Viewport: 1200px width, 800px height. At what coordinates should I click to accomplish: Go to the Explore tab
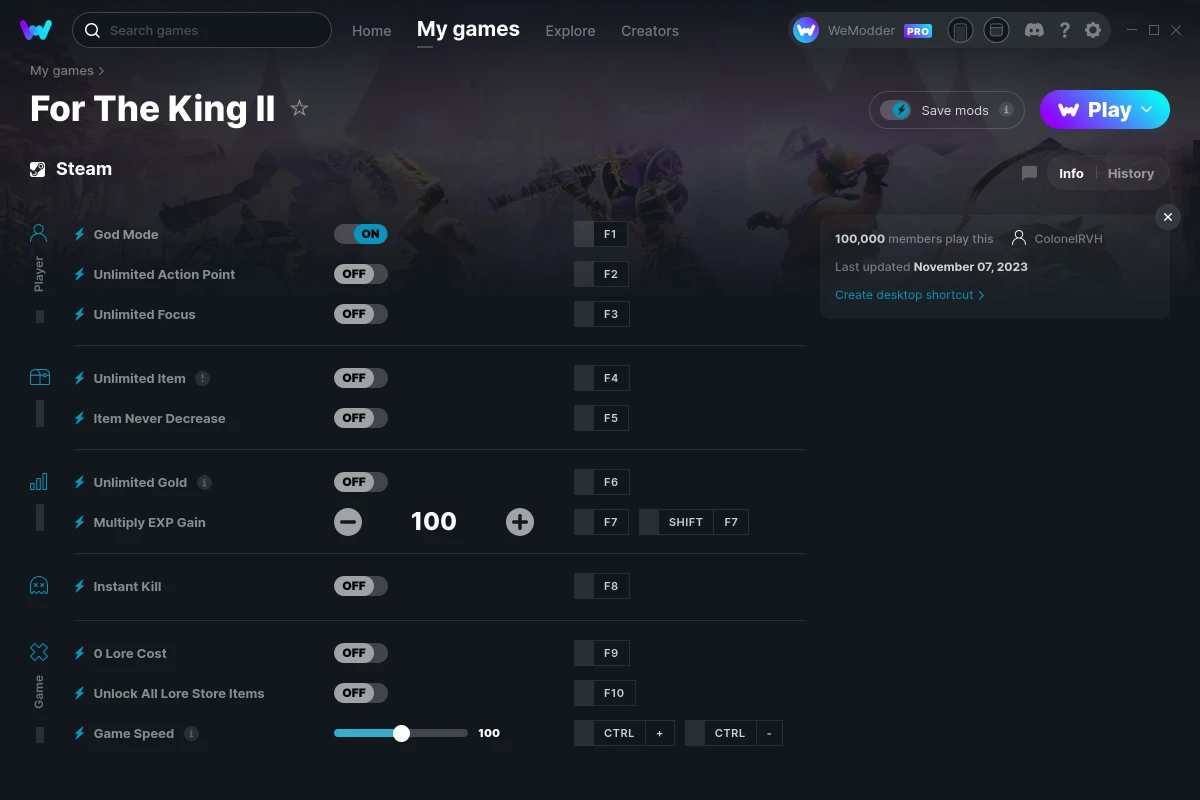tap(570, 31)
